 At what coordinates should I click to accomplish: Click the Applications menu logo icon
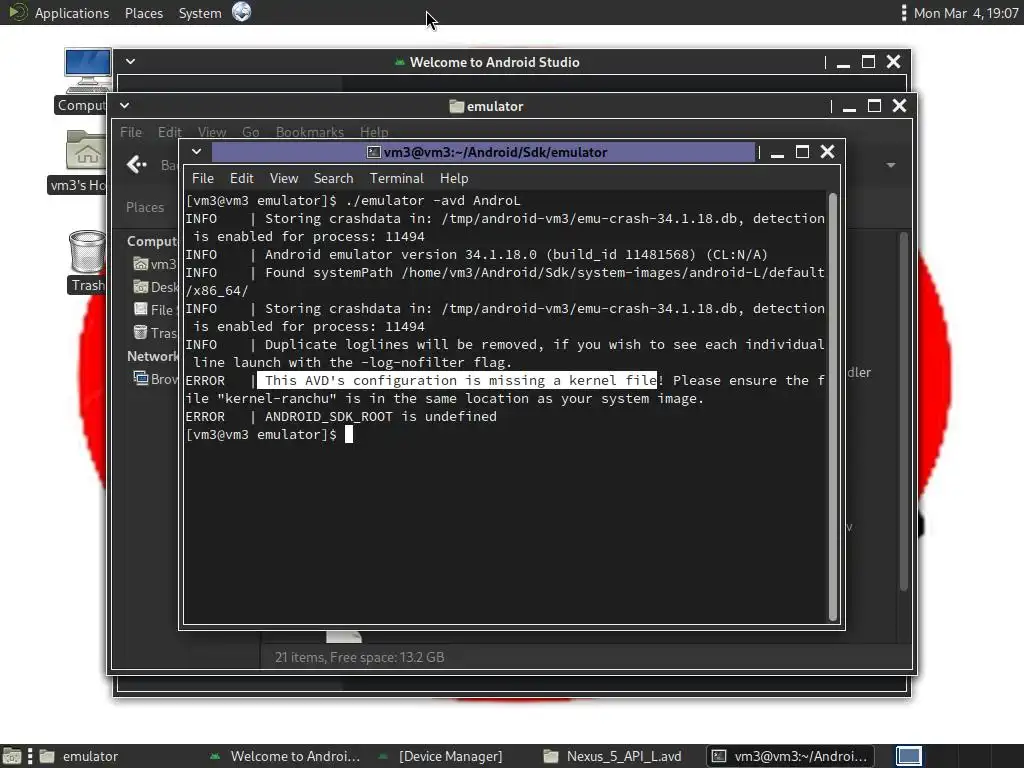(18, 12)
